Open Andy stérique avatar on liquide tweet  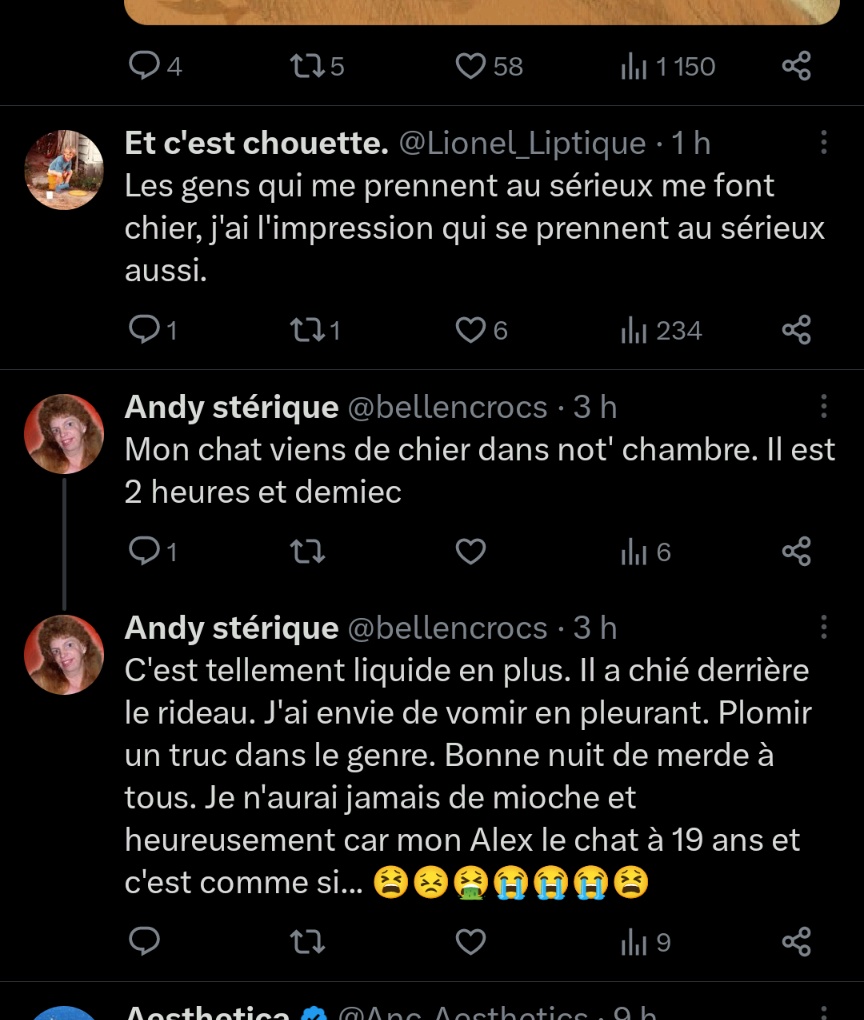point(64,654)
